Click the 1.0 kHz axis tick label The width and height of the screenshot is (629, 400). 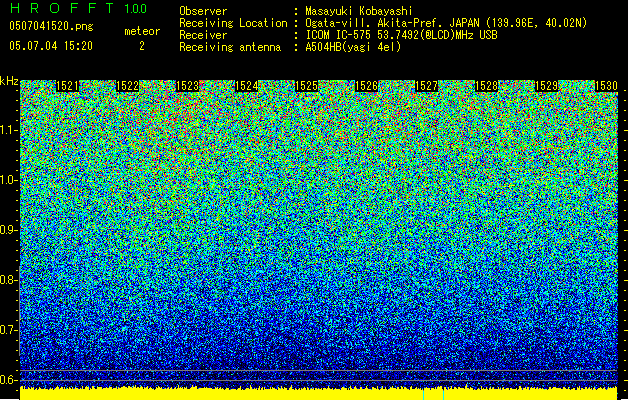coord(8,180)
